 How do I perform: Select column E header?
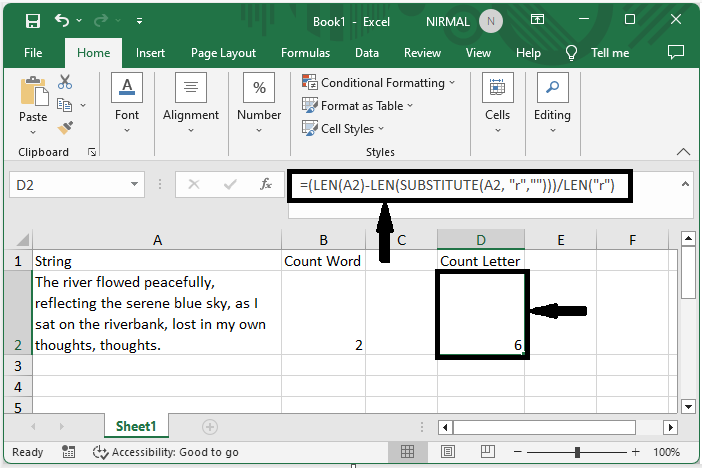click(x=561, y=240)
